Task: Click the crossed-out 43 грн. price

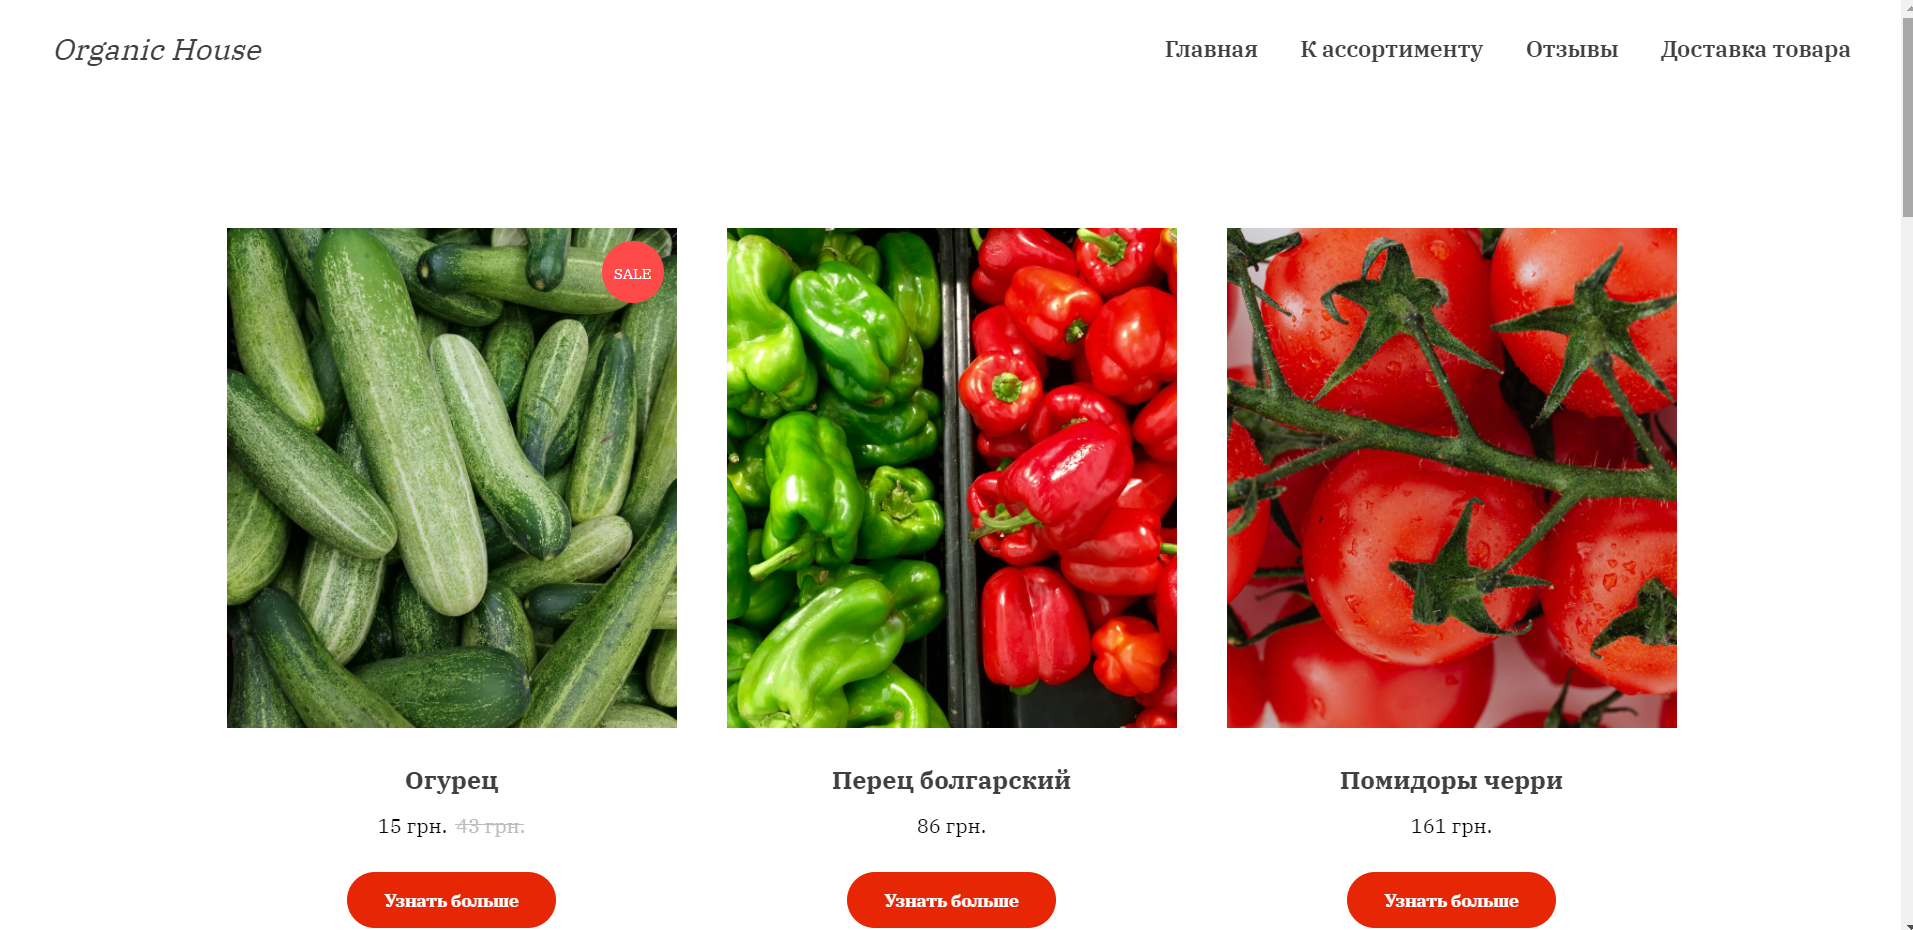Action: tap(490, 826)
